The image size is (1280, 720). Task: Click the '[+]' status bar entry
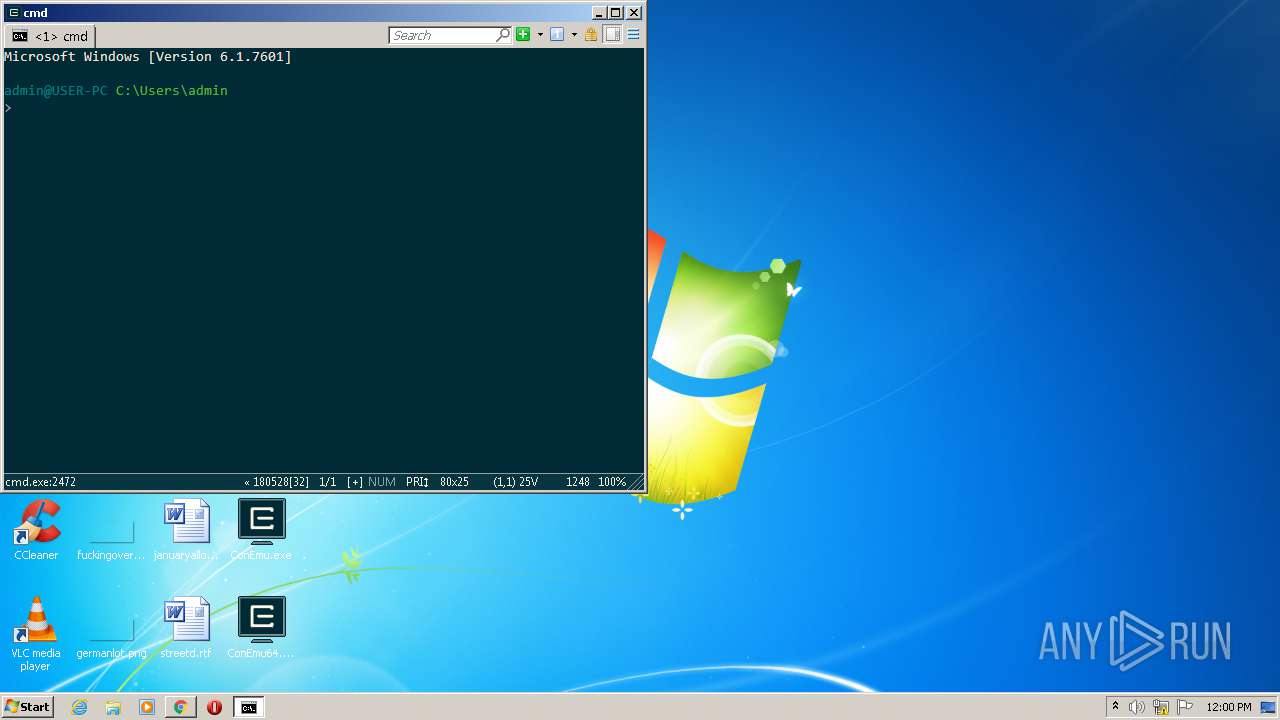(355, 482)
